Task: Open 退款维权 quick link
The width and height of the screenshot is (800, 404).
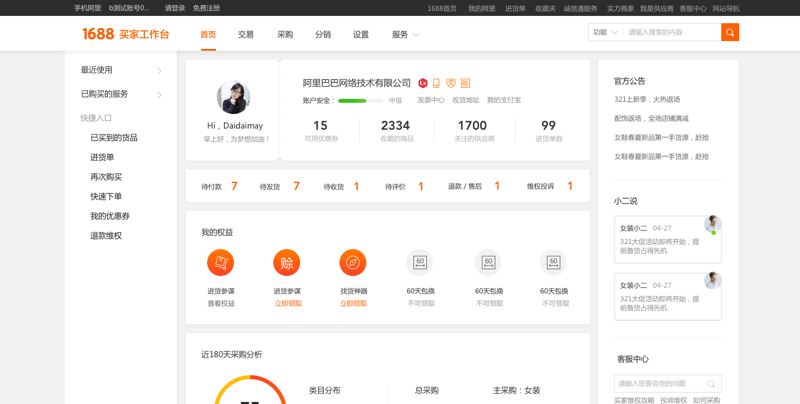Action: click(106, 236)
